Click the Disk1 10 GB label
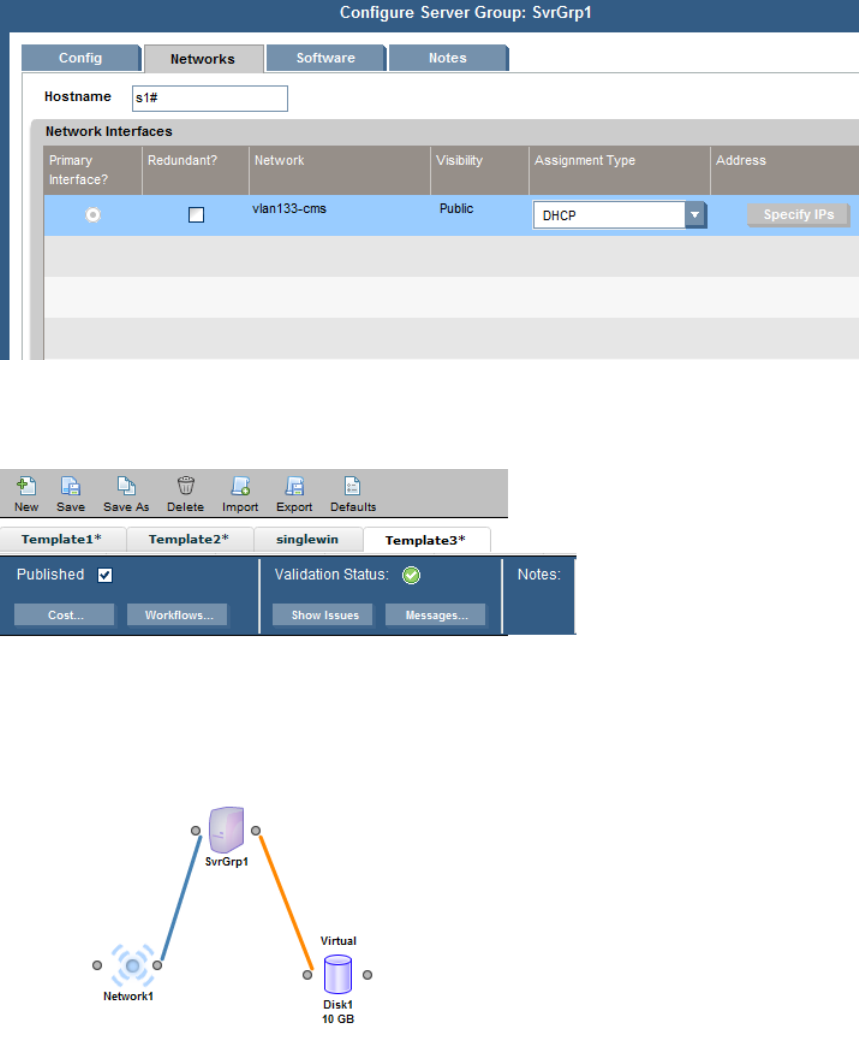 coord(338,1012)
